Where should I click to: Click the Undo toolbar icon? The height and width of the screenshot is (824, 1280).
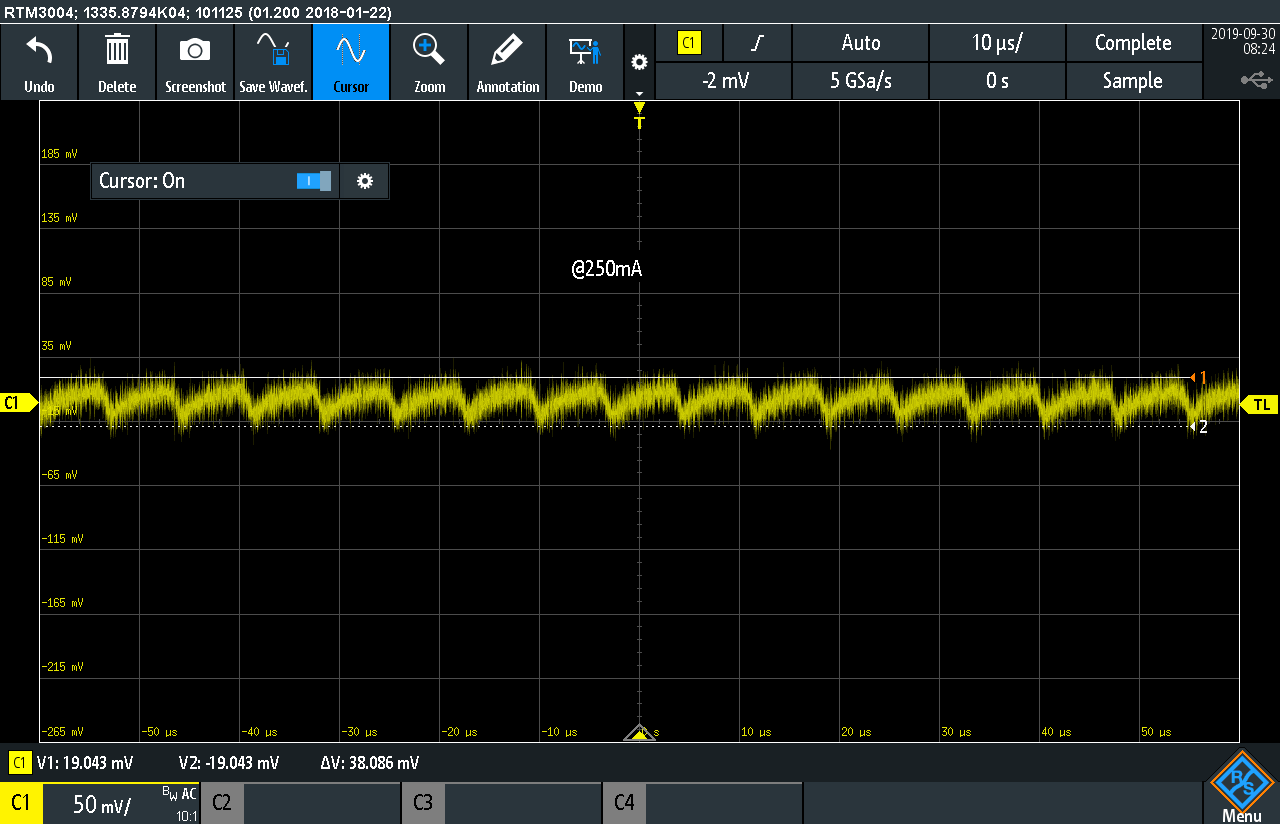click(x=39, y=62)
